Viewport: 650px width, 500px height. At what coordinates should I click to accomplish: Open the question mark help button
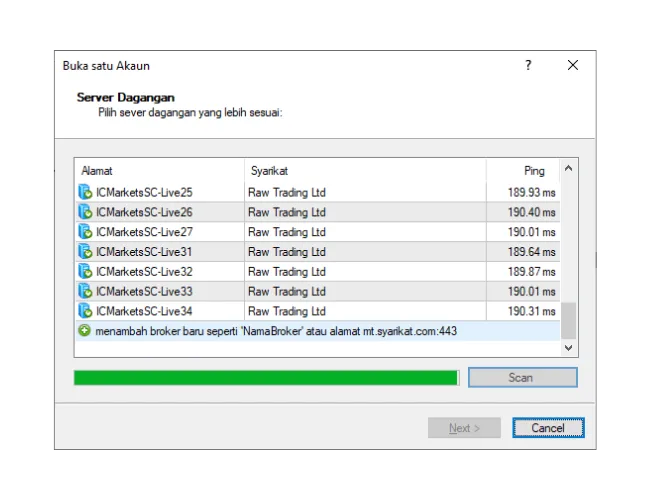coord(528,66)
